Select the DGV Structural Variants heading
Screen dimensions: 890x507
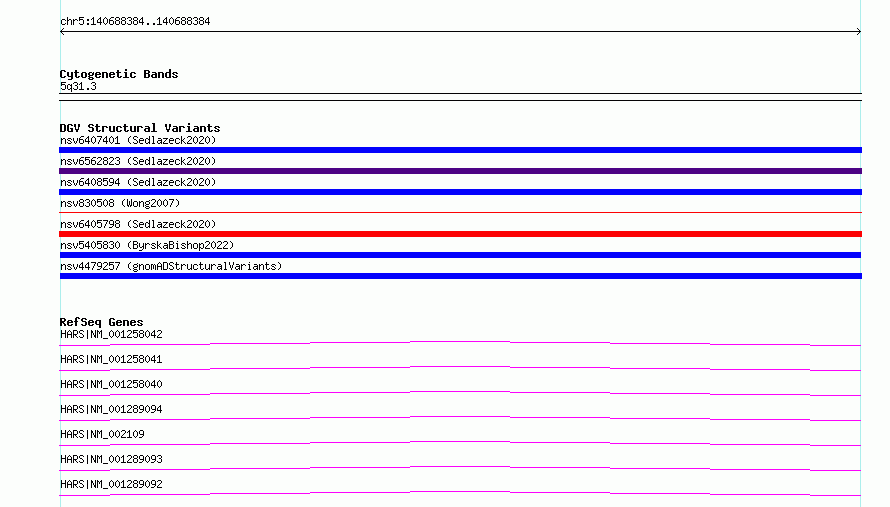pos(140,128)
